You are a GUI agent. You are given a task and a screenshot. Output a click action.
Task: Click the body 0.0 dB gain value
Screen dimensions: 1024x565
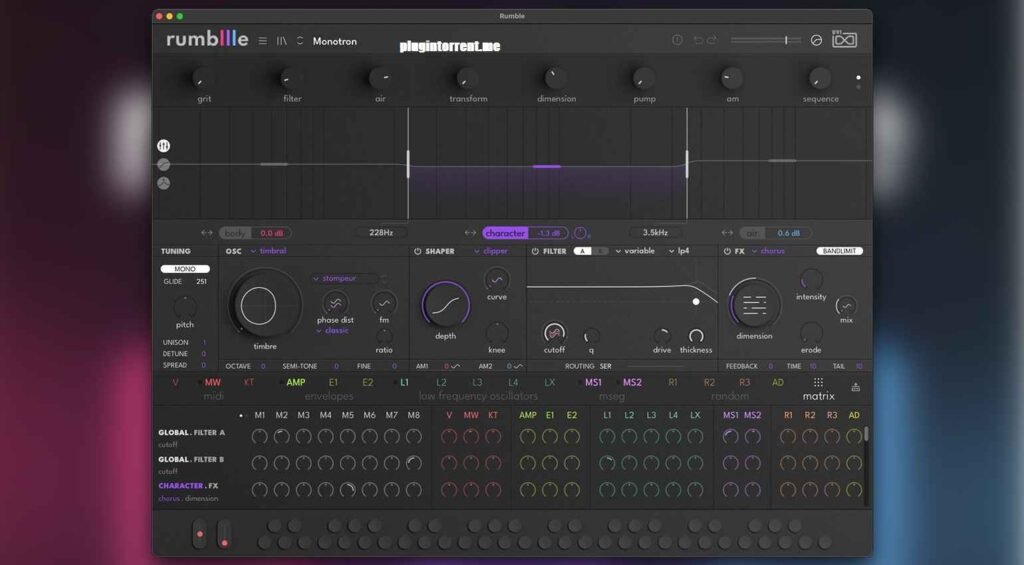(272, 233)
